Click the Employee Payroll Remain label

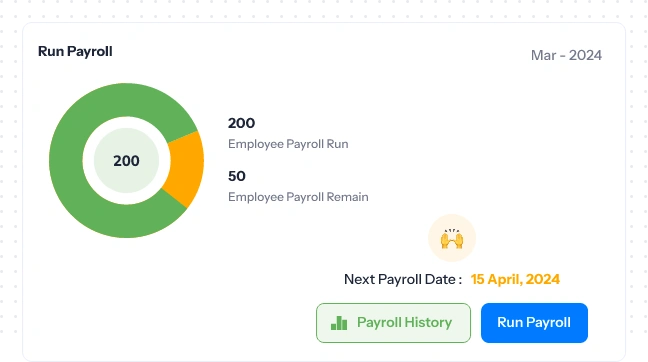click(x=298, y=197)
